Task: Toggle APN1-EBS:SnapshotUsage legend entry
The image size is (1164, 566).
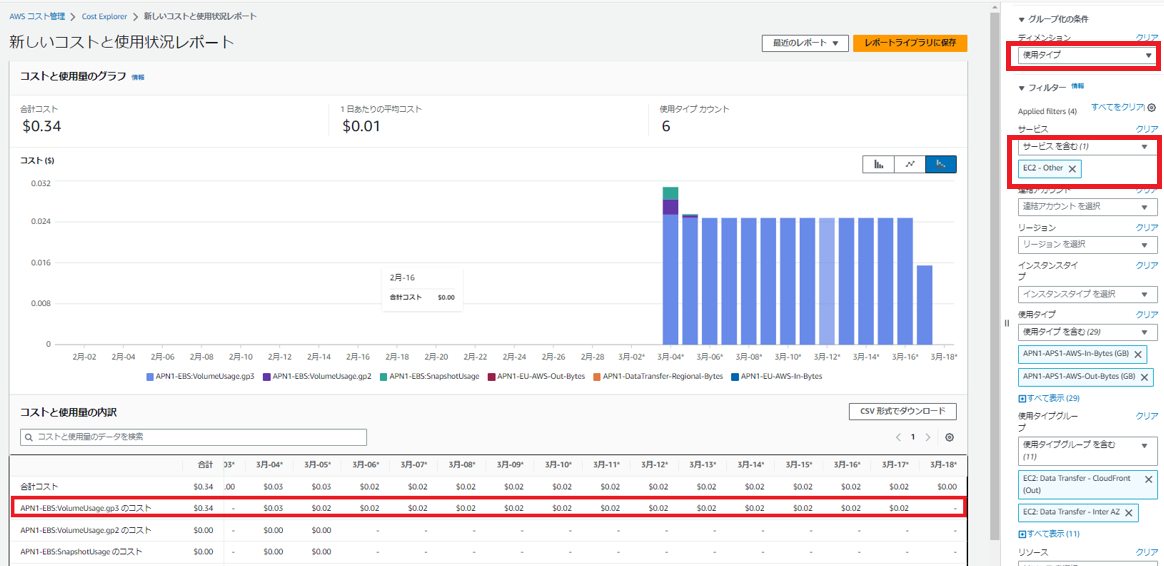Action: click(x=429, y=377)
